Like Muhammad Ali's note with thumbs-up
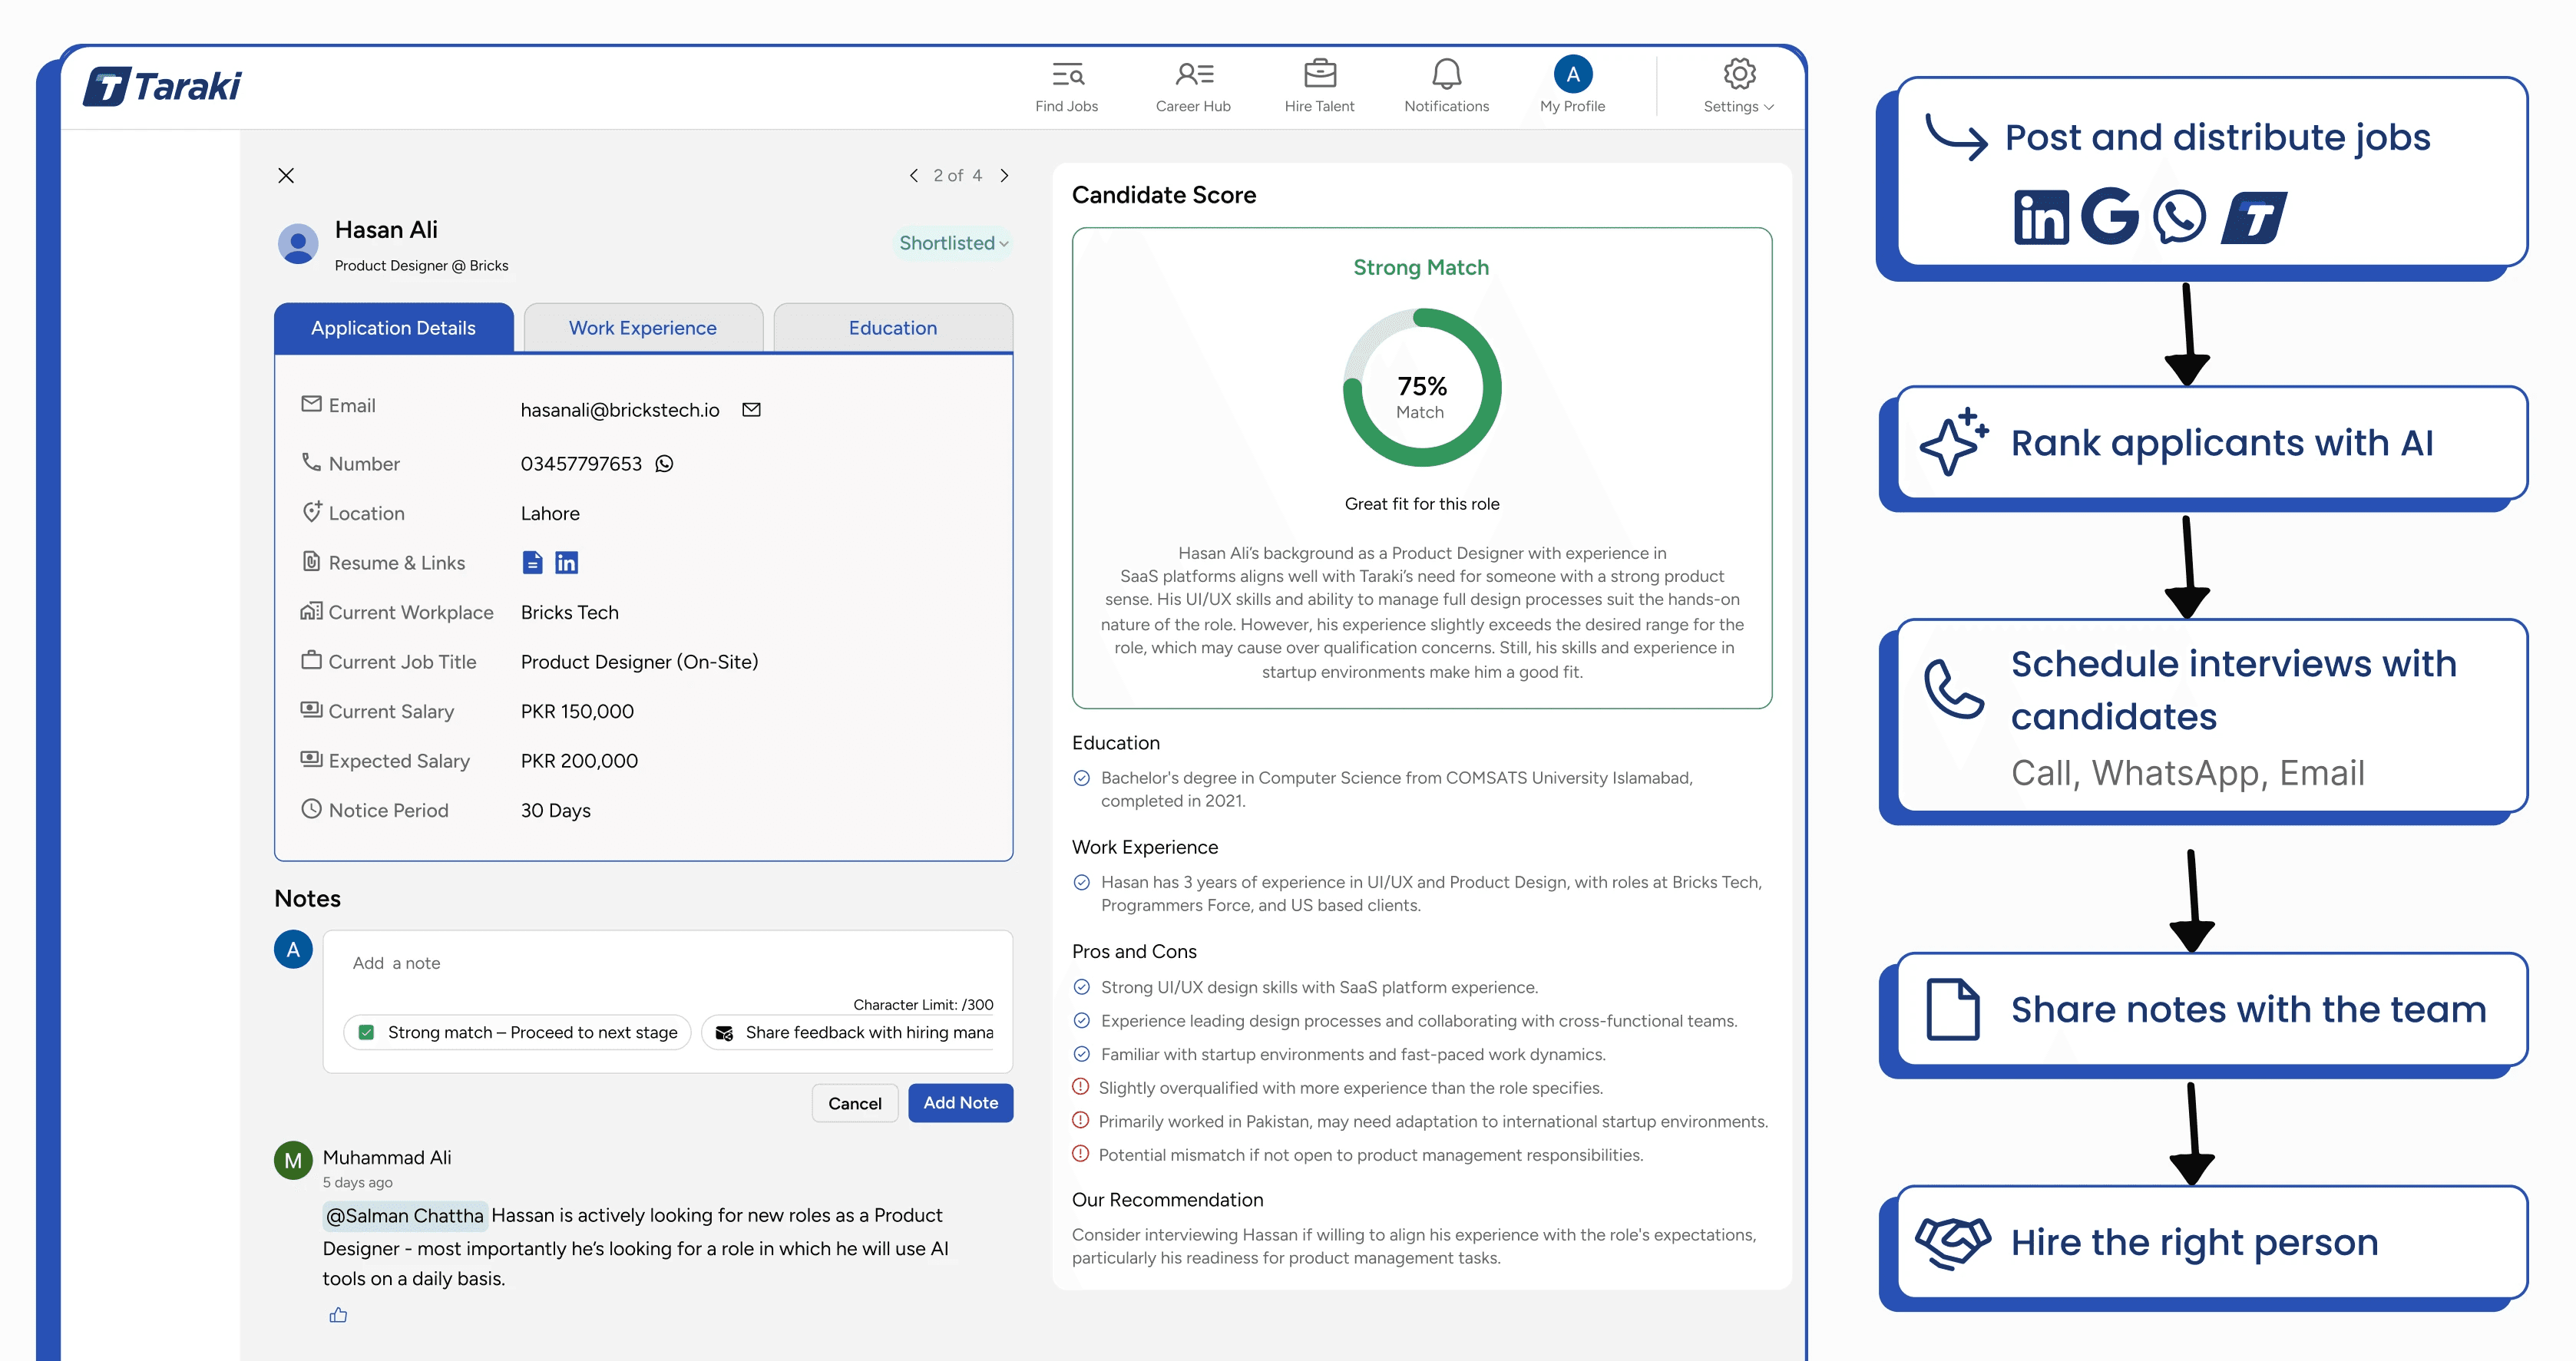 (x=338, y=1315)
